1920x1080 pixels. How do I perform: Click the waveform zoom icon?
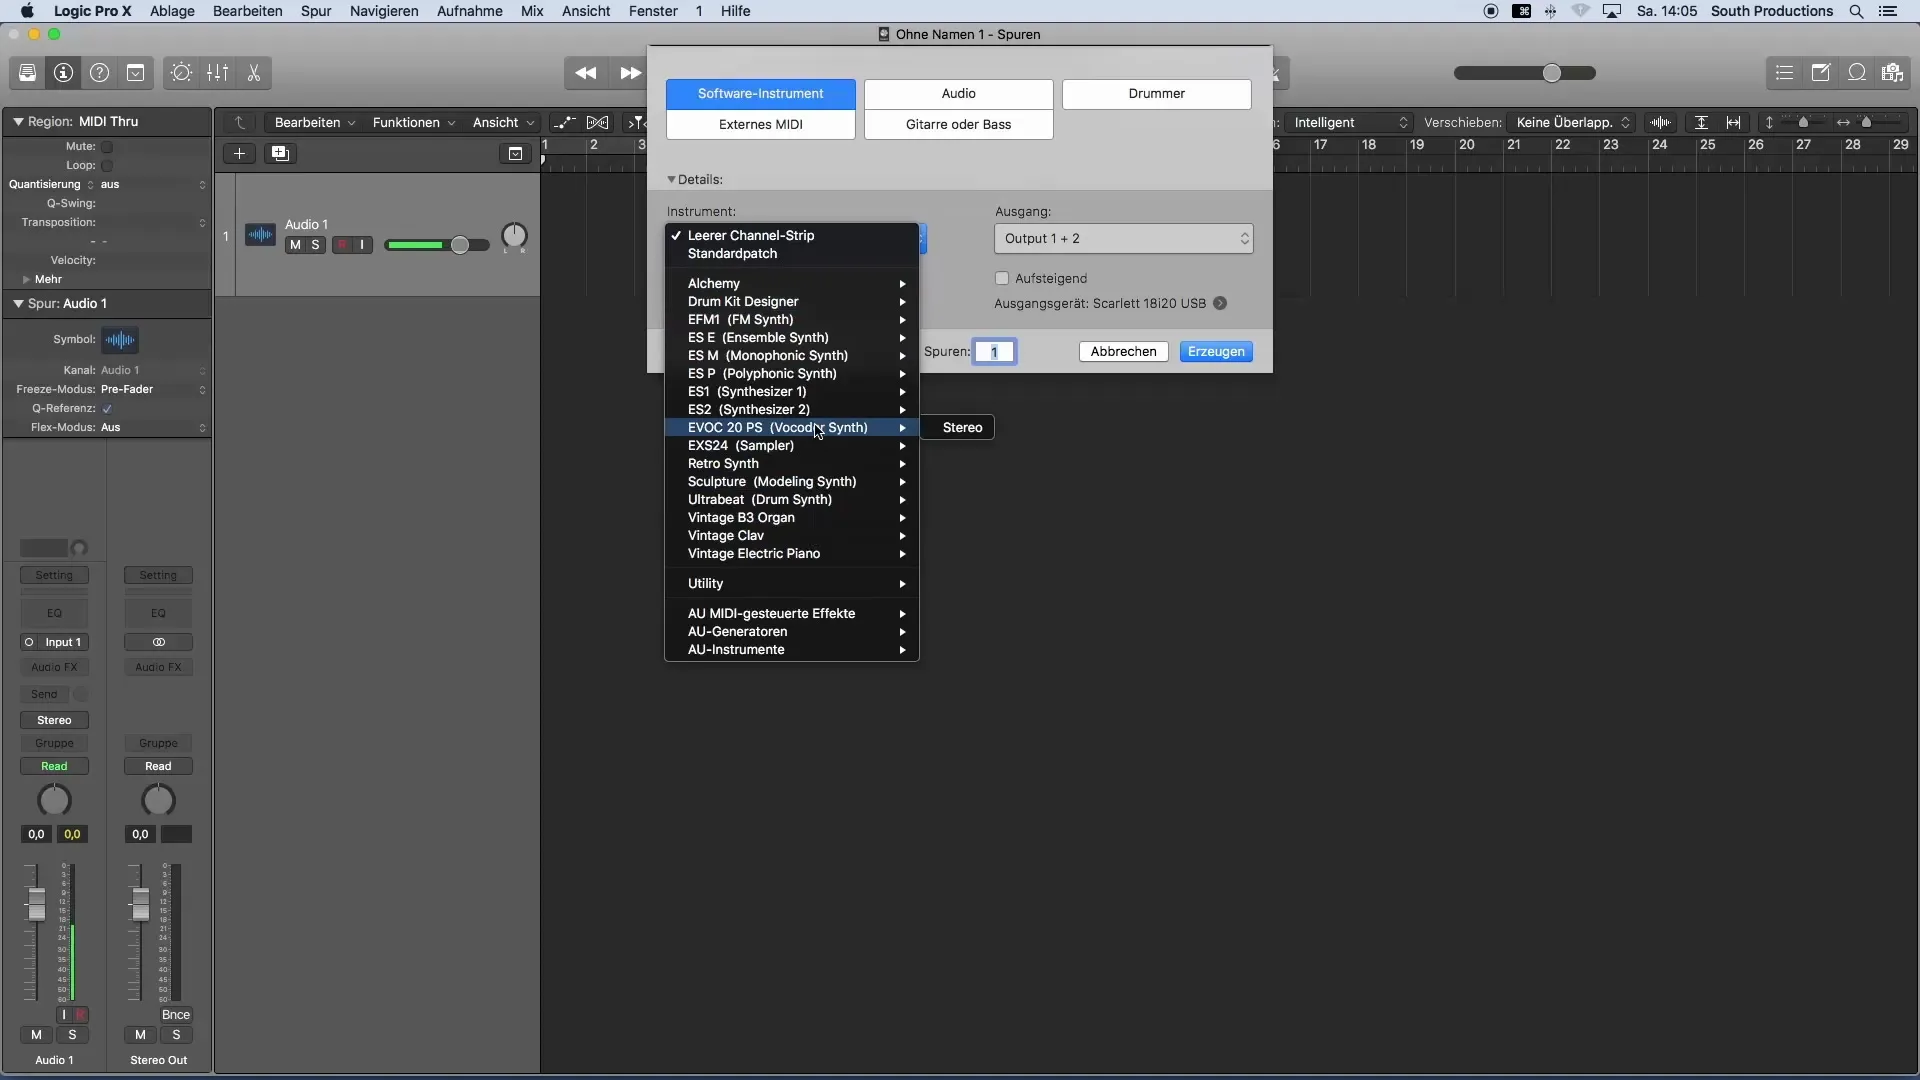click(1661, 122)
